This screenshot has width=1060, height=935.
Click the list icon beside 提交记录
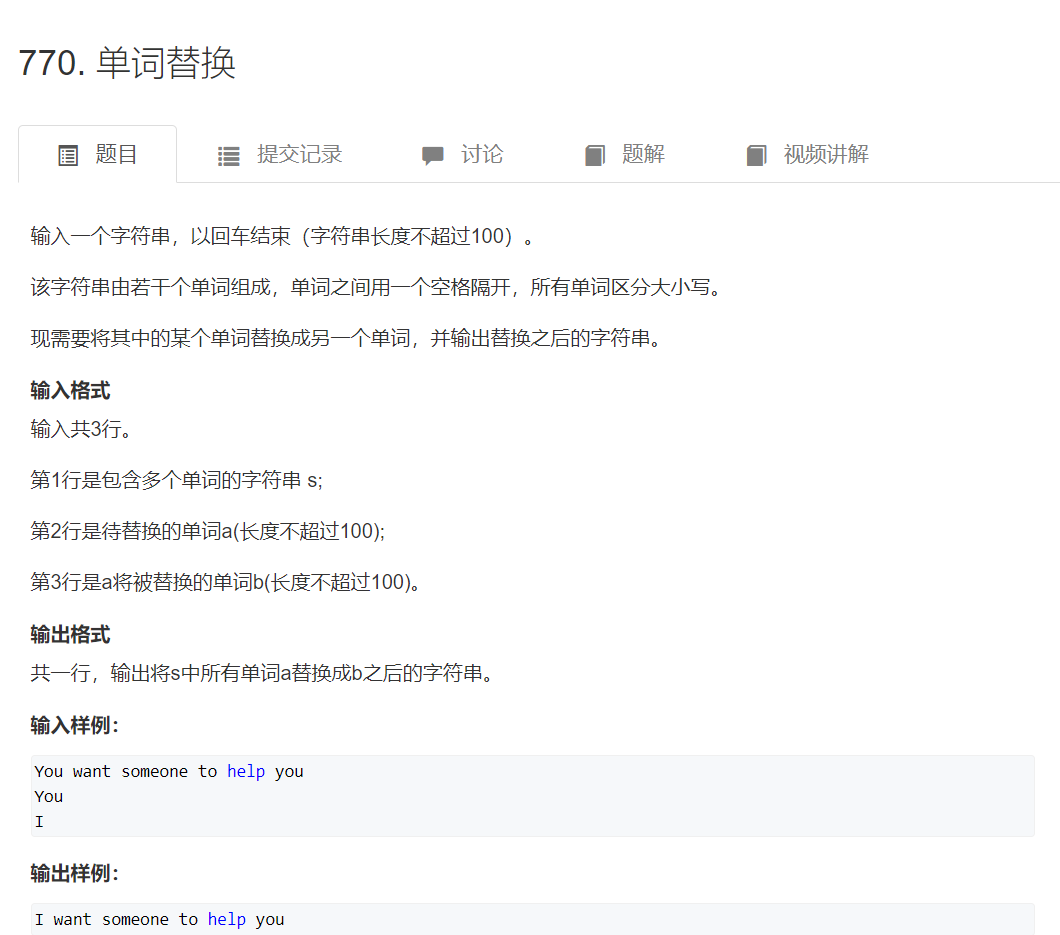228,156
